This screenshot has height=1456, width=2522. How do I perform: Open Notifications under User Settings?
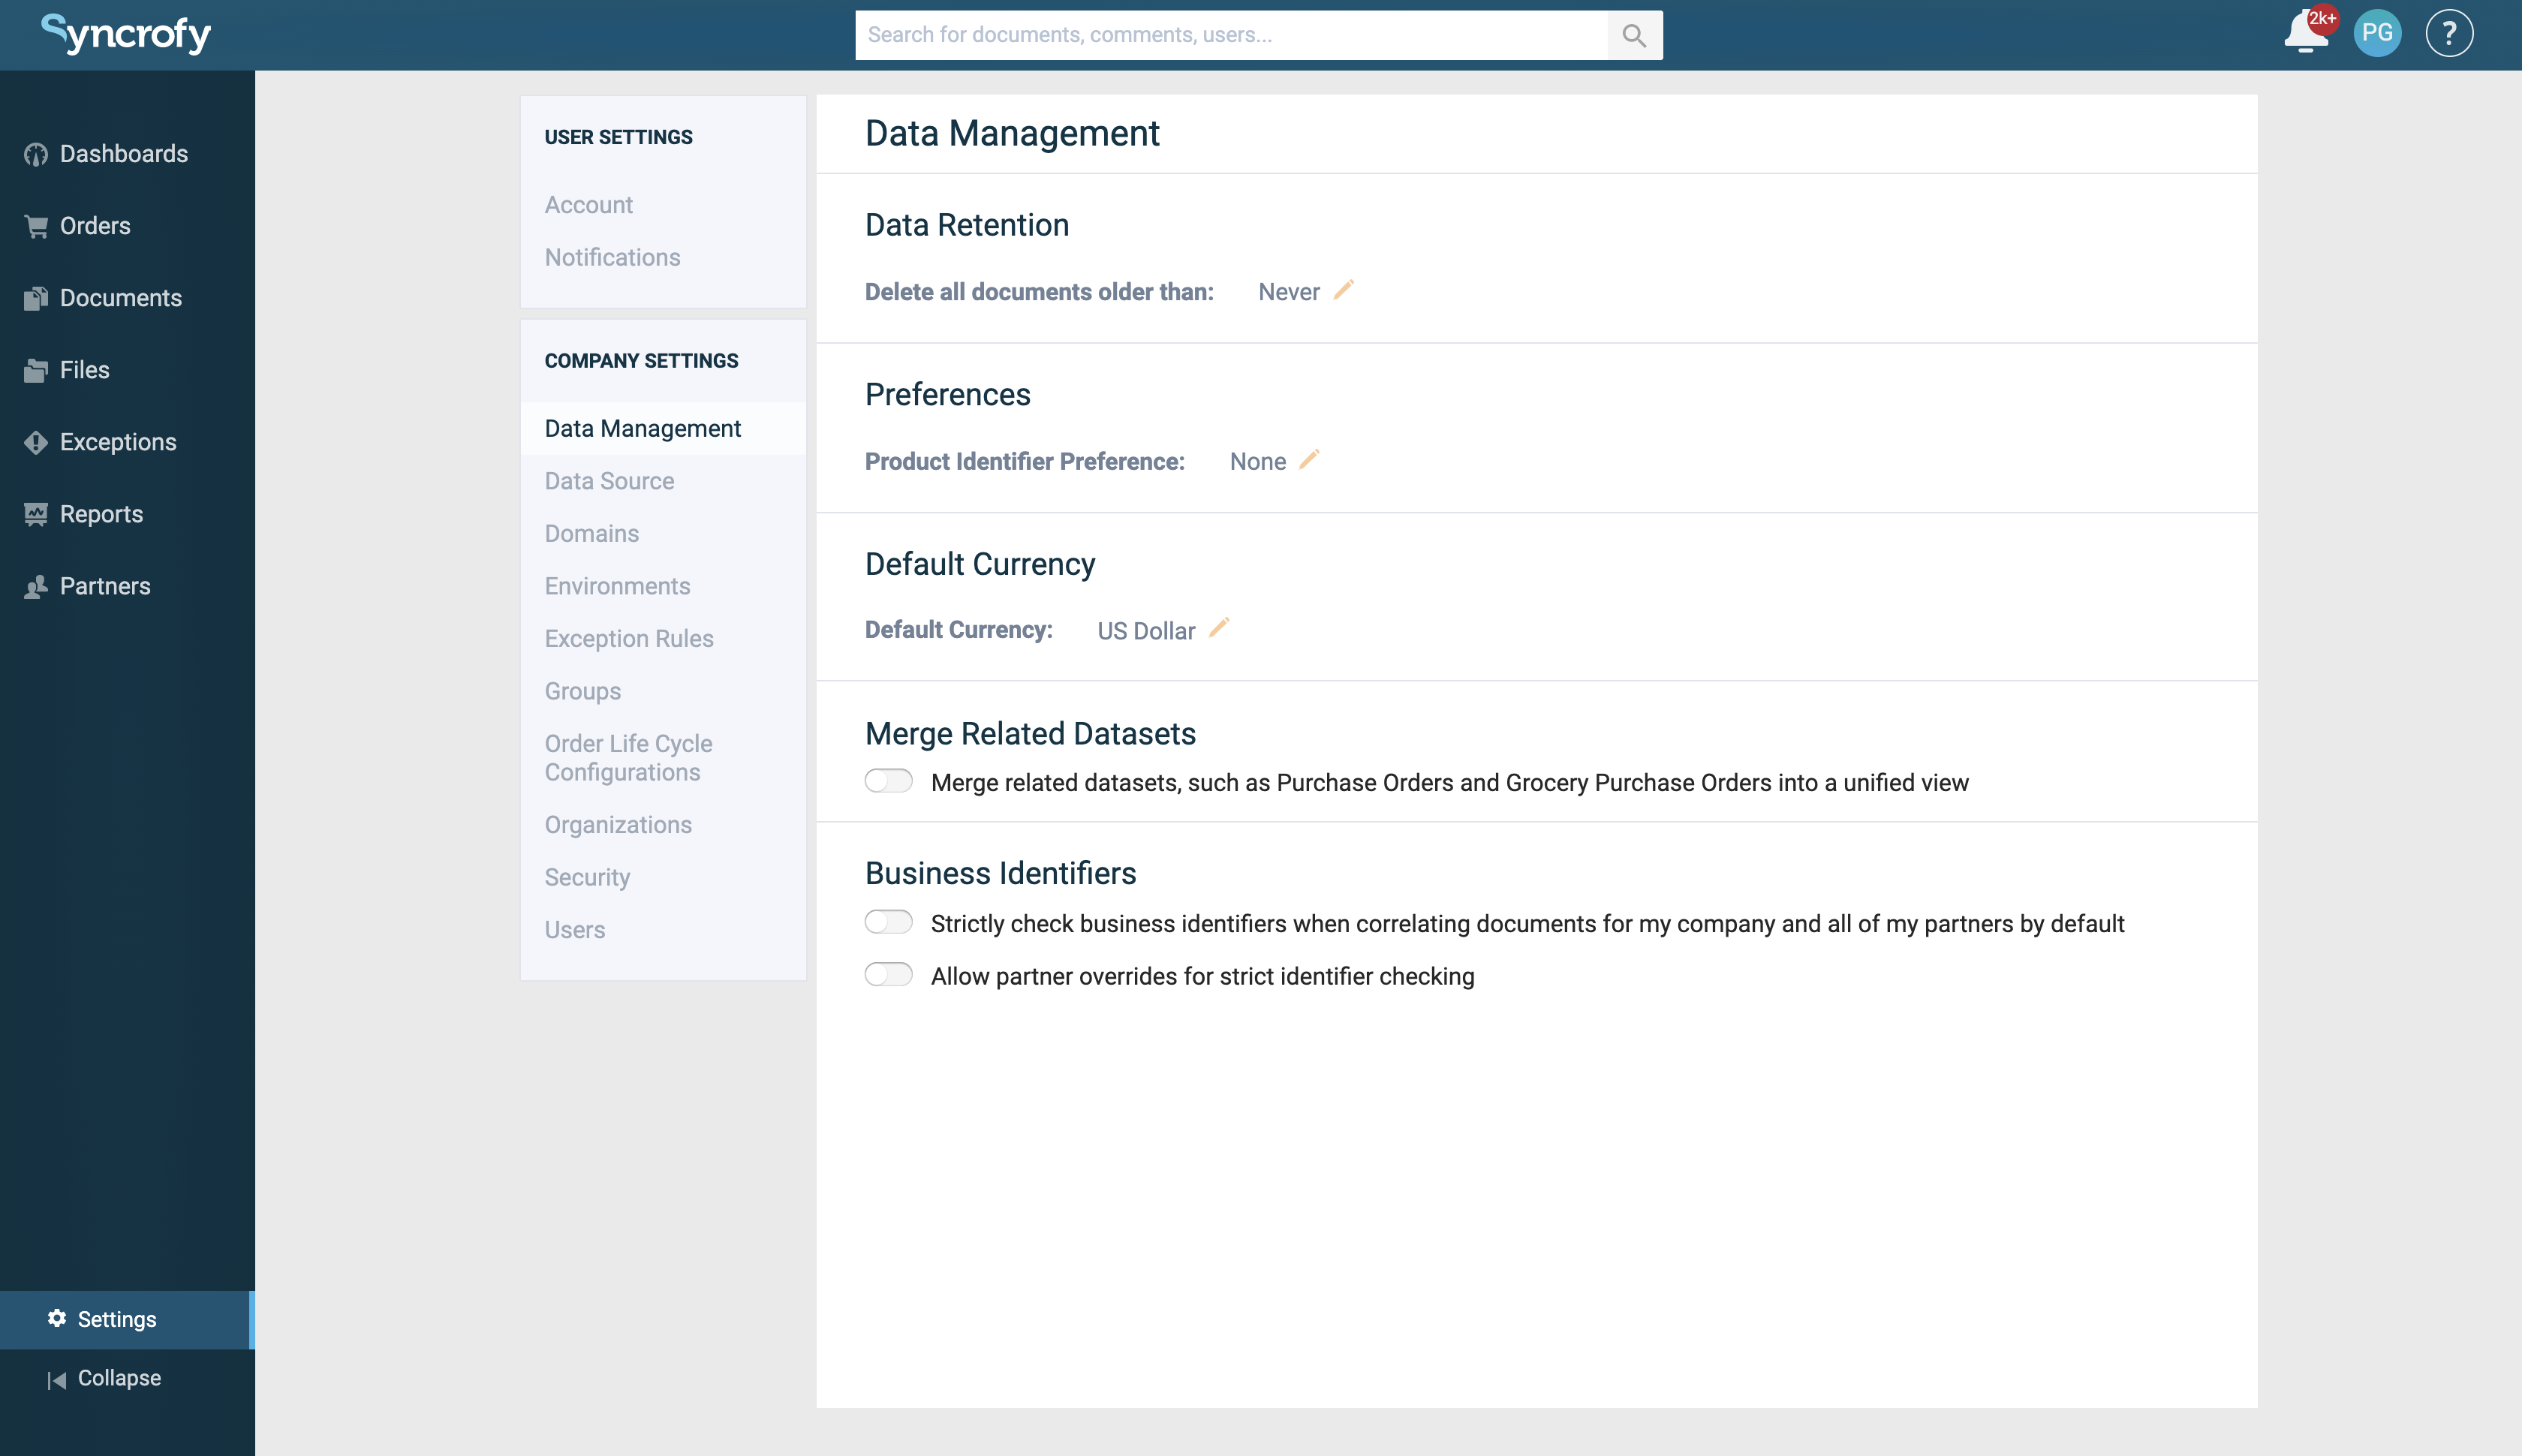pyautogui.click(x=612, y=257)
